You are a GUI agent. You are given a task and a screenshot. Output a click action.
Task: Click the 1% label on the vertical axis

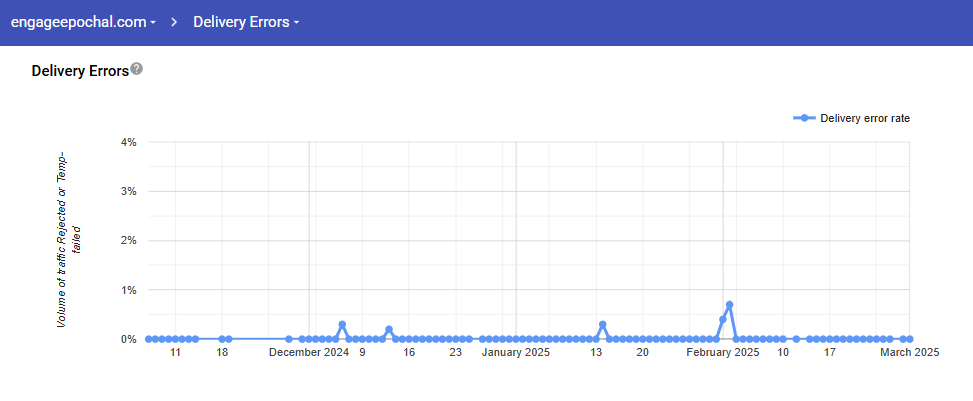point(128,290)
